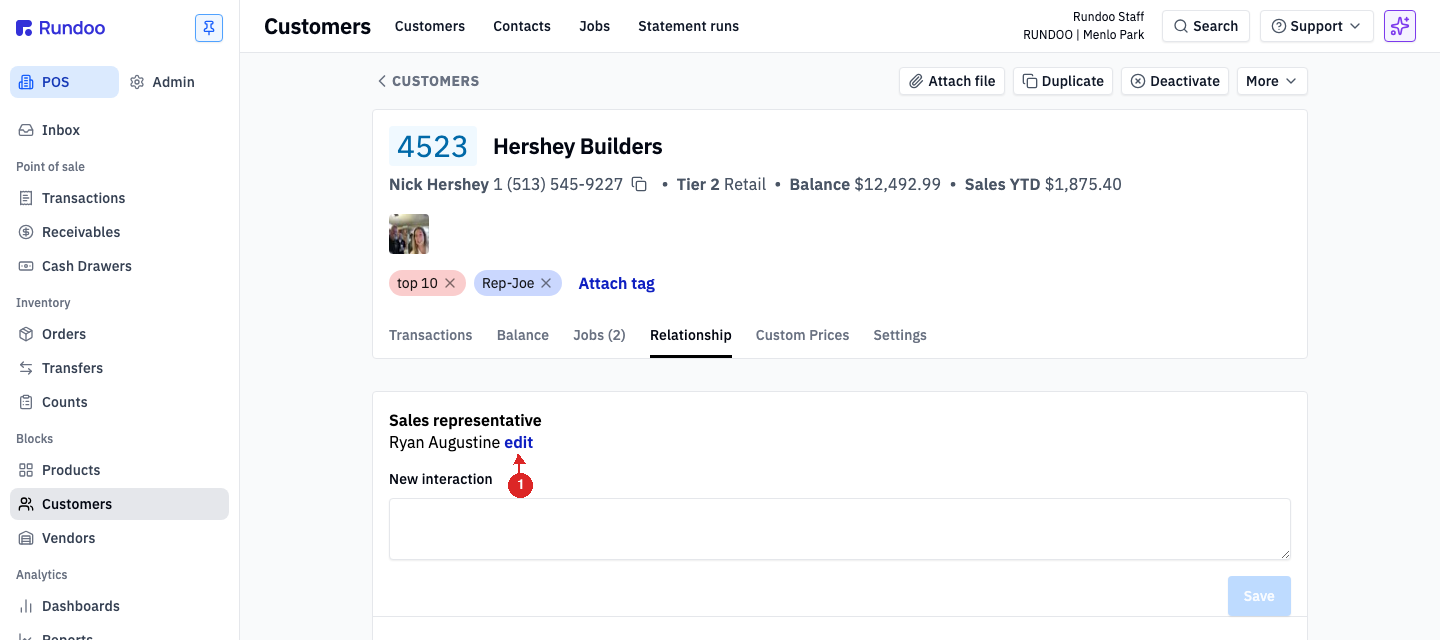Open Dashboards under Analytics
The height and width of the screenshot is (640, 1440).
pos(119,606)
